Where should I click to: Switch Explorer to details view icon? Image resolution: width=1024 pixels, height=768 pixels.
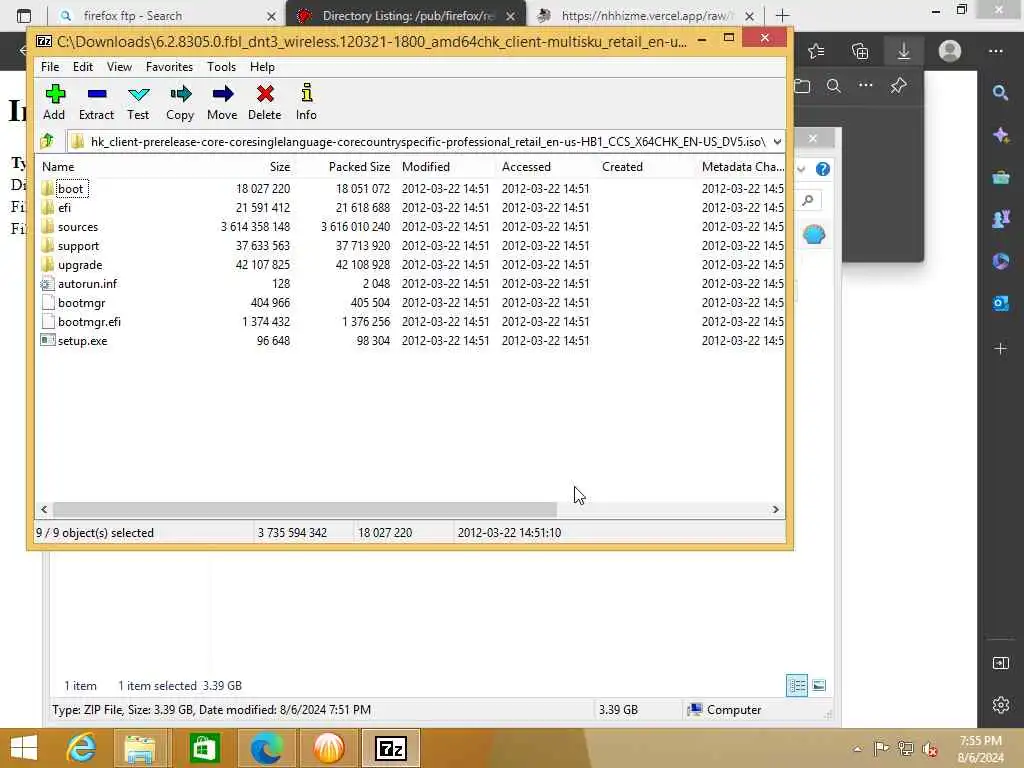[797, 686]
